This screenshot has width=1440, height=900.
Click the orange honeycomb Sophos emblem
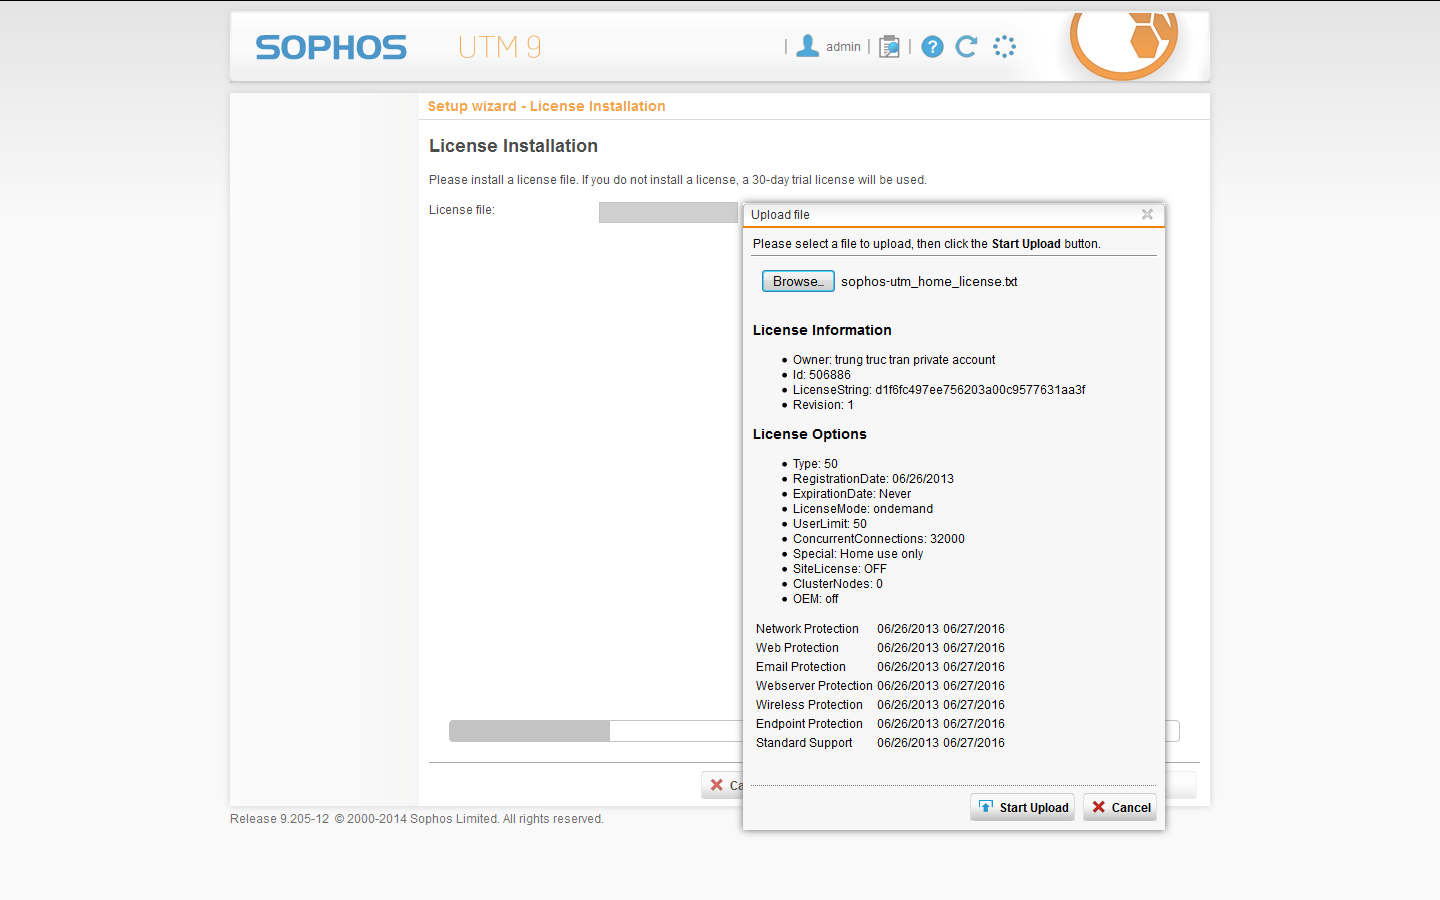(x=1125, y=42)
